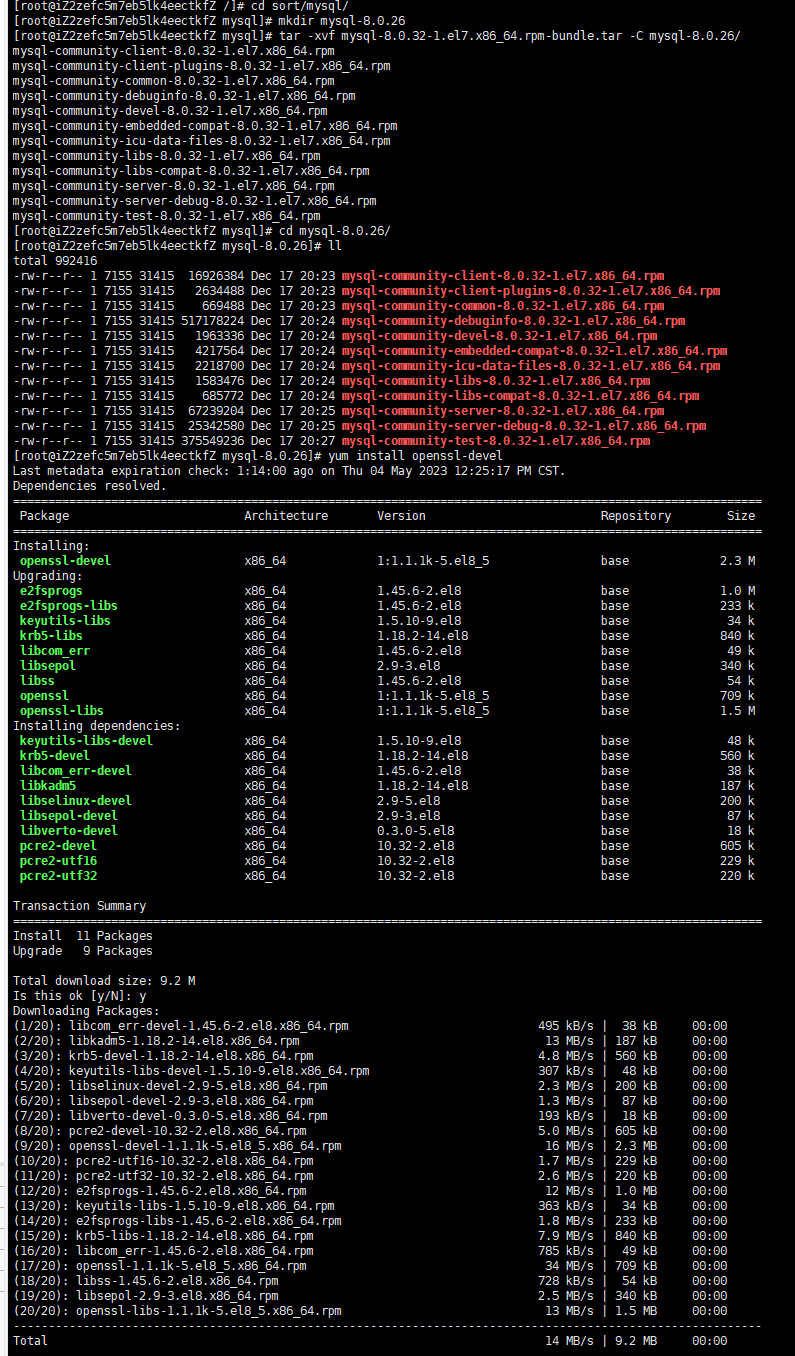Click download row (12/20) e2fsprogs
This screenshot has width=795, height=1356.
pos(370,1191)
